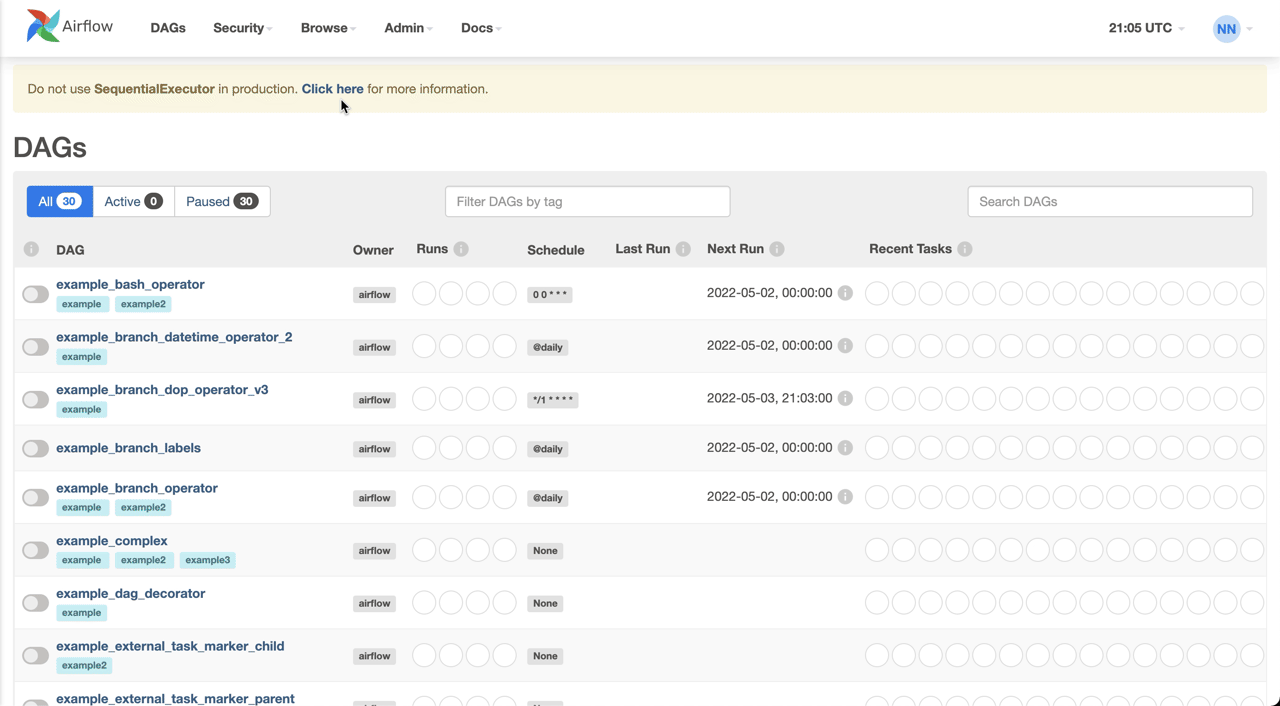Toggle example_dag_decorator DAG on
The width and height of the screenshot is (1280, 706).
click(35, 603)
